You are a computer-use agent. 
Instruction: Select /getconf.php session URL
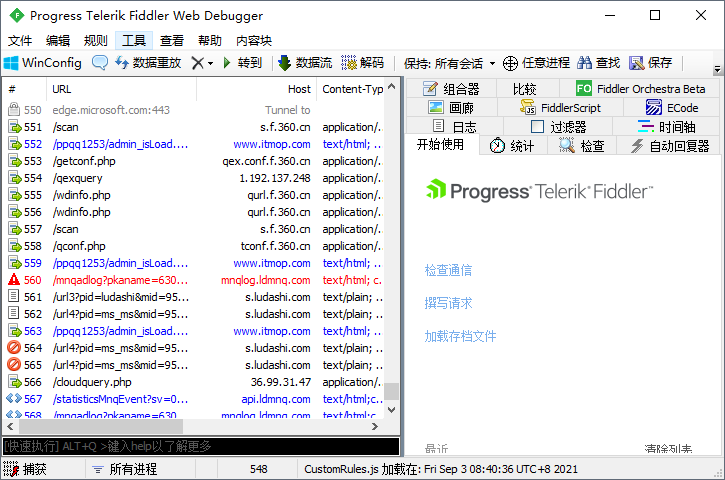(x=84, y=161)
